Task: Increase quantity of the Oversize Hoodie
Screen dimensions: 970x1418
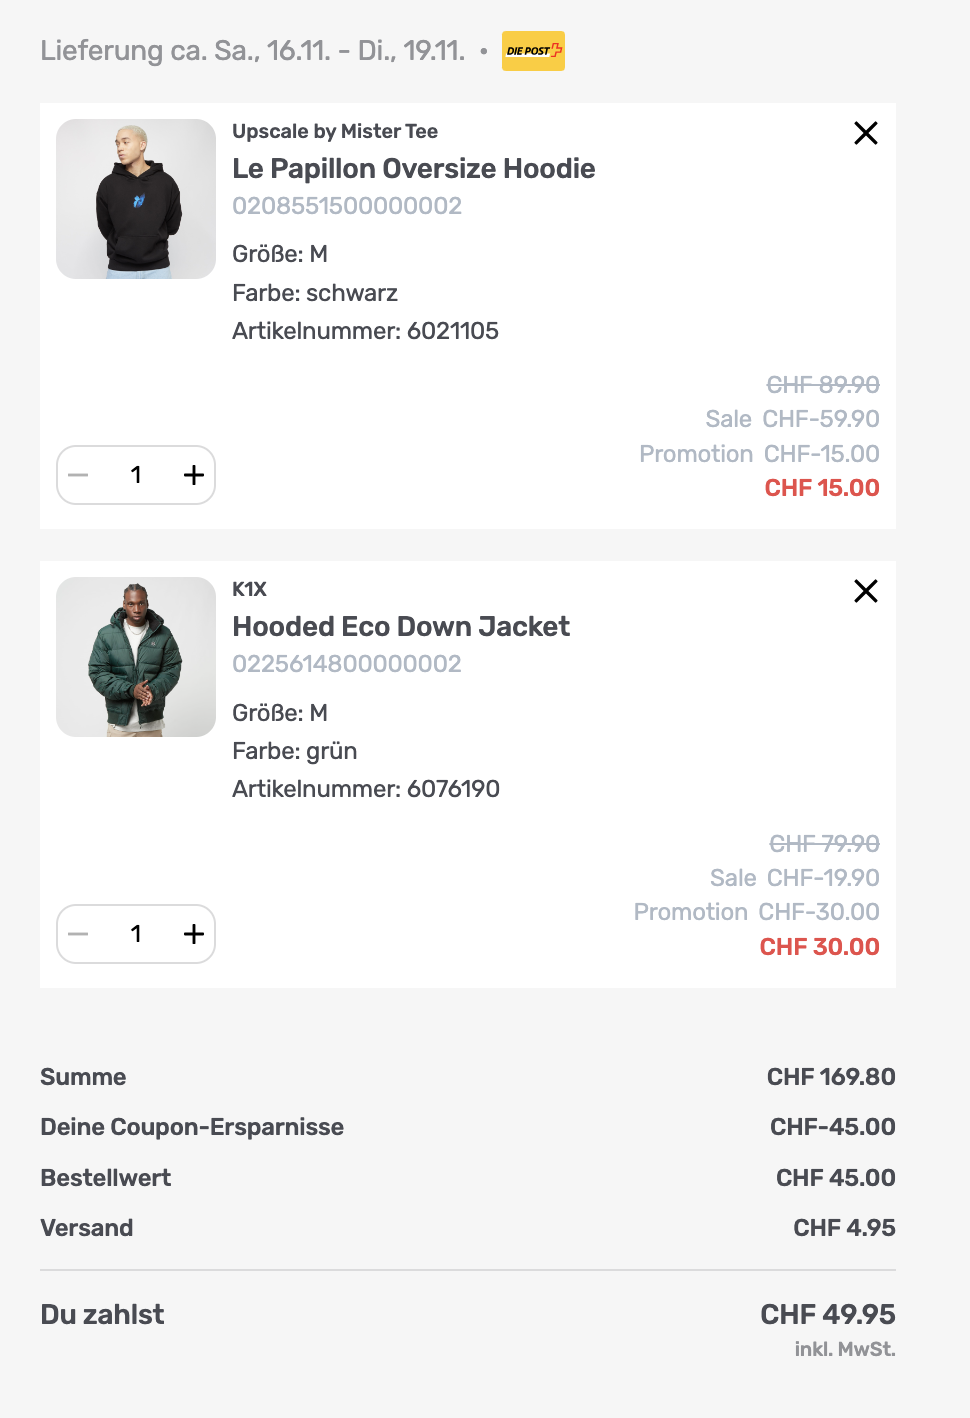Action: click(194, 475)
